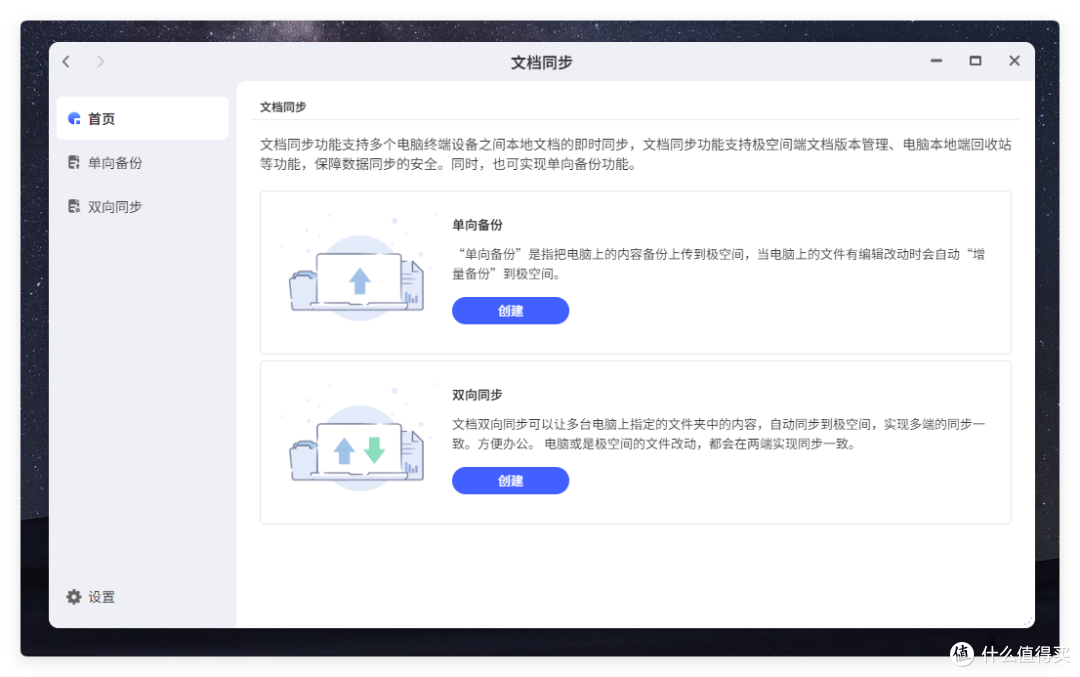Maximize the 文档同步 window
The image size is (1080, 677).
point(975,61)
